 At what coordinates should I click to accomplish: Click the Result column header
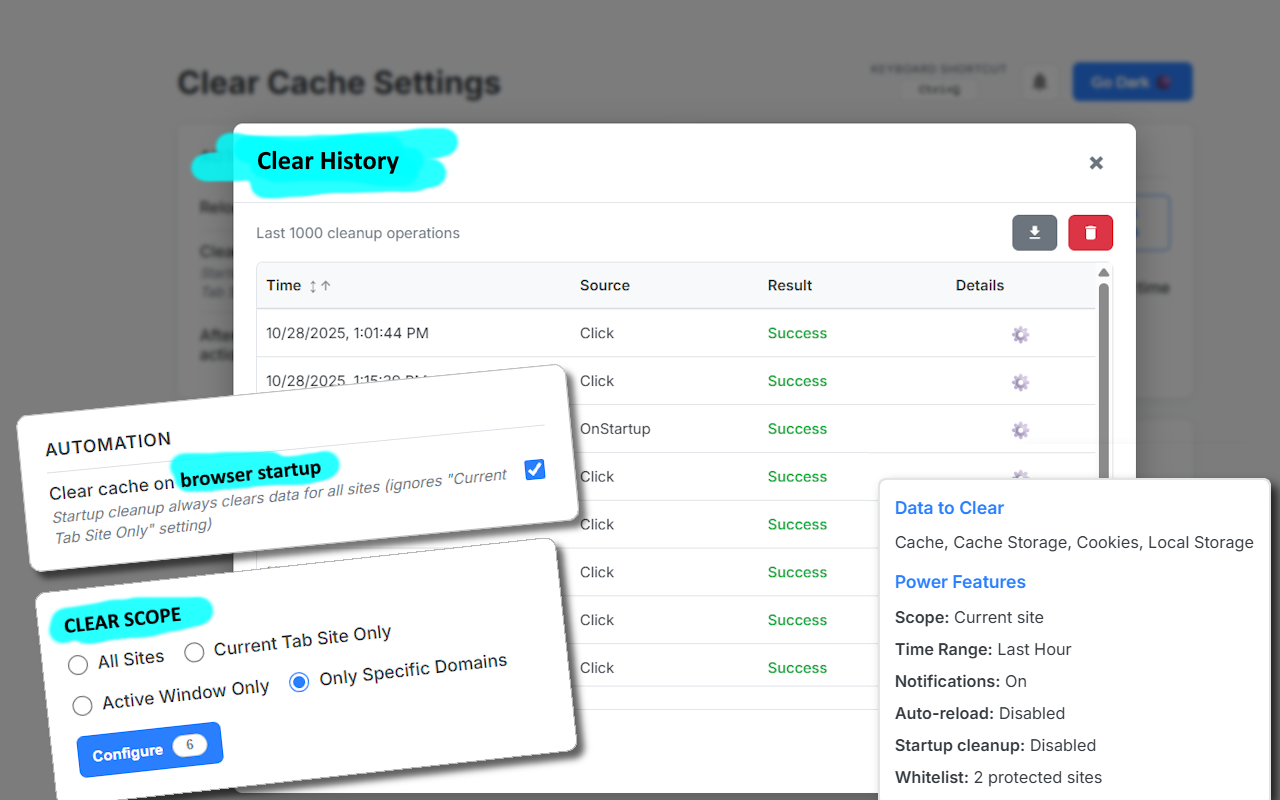[790, 286]
